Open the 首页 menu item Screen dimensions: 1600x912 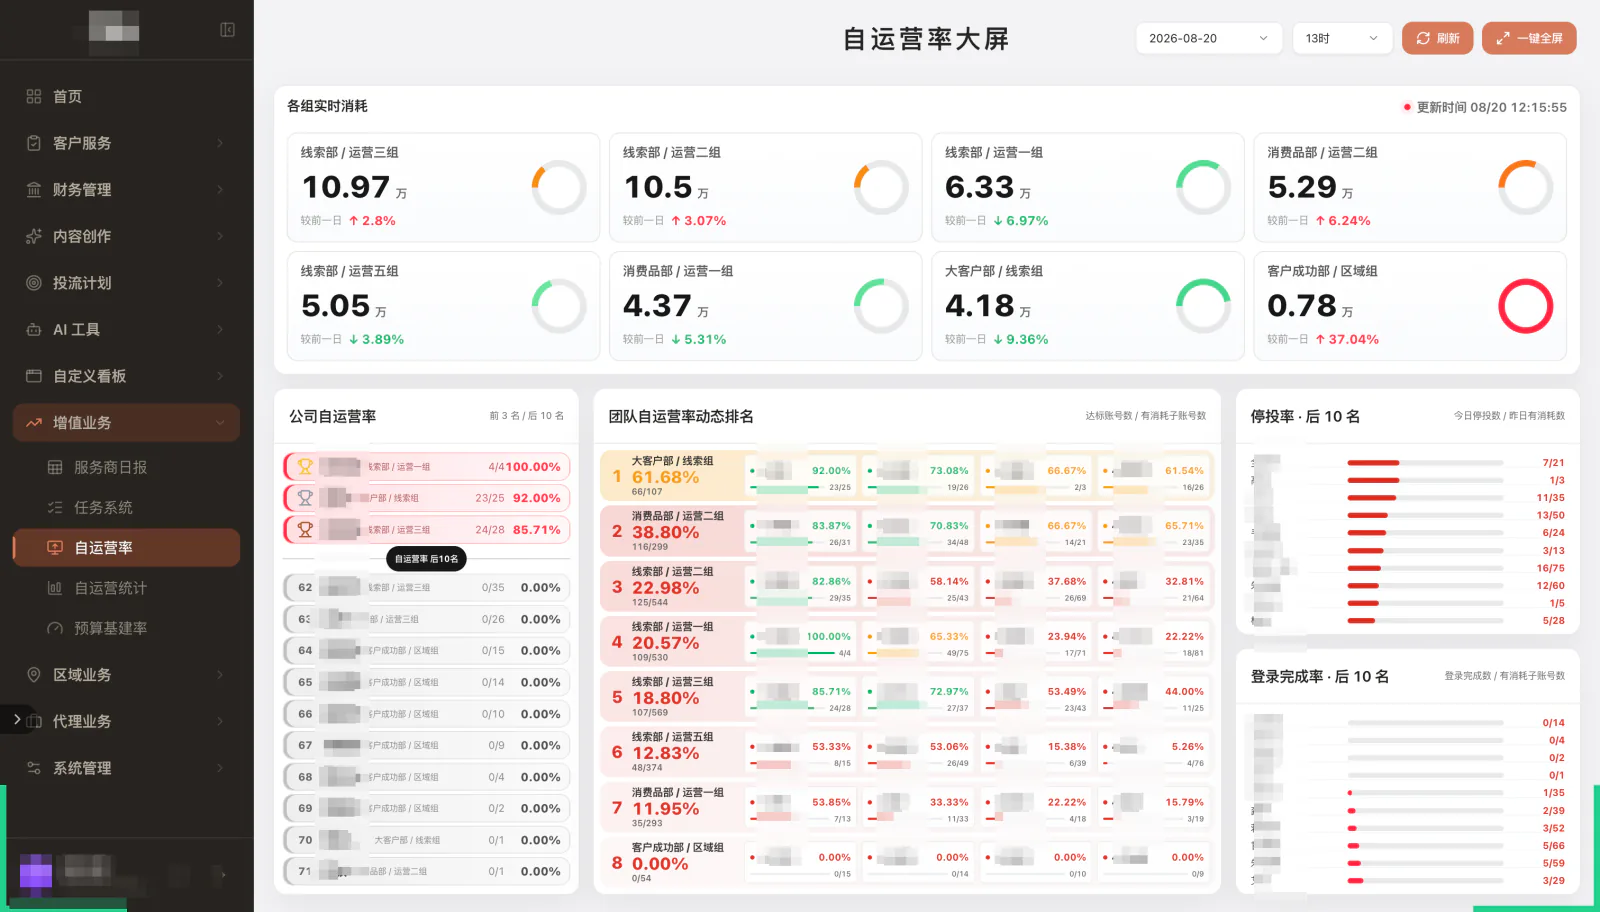coord(126,96)
